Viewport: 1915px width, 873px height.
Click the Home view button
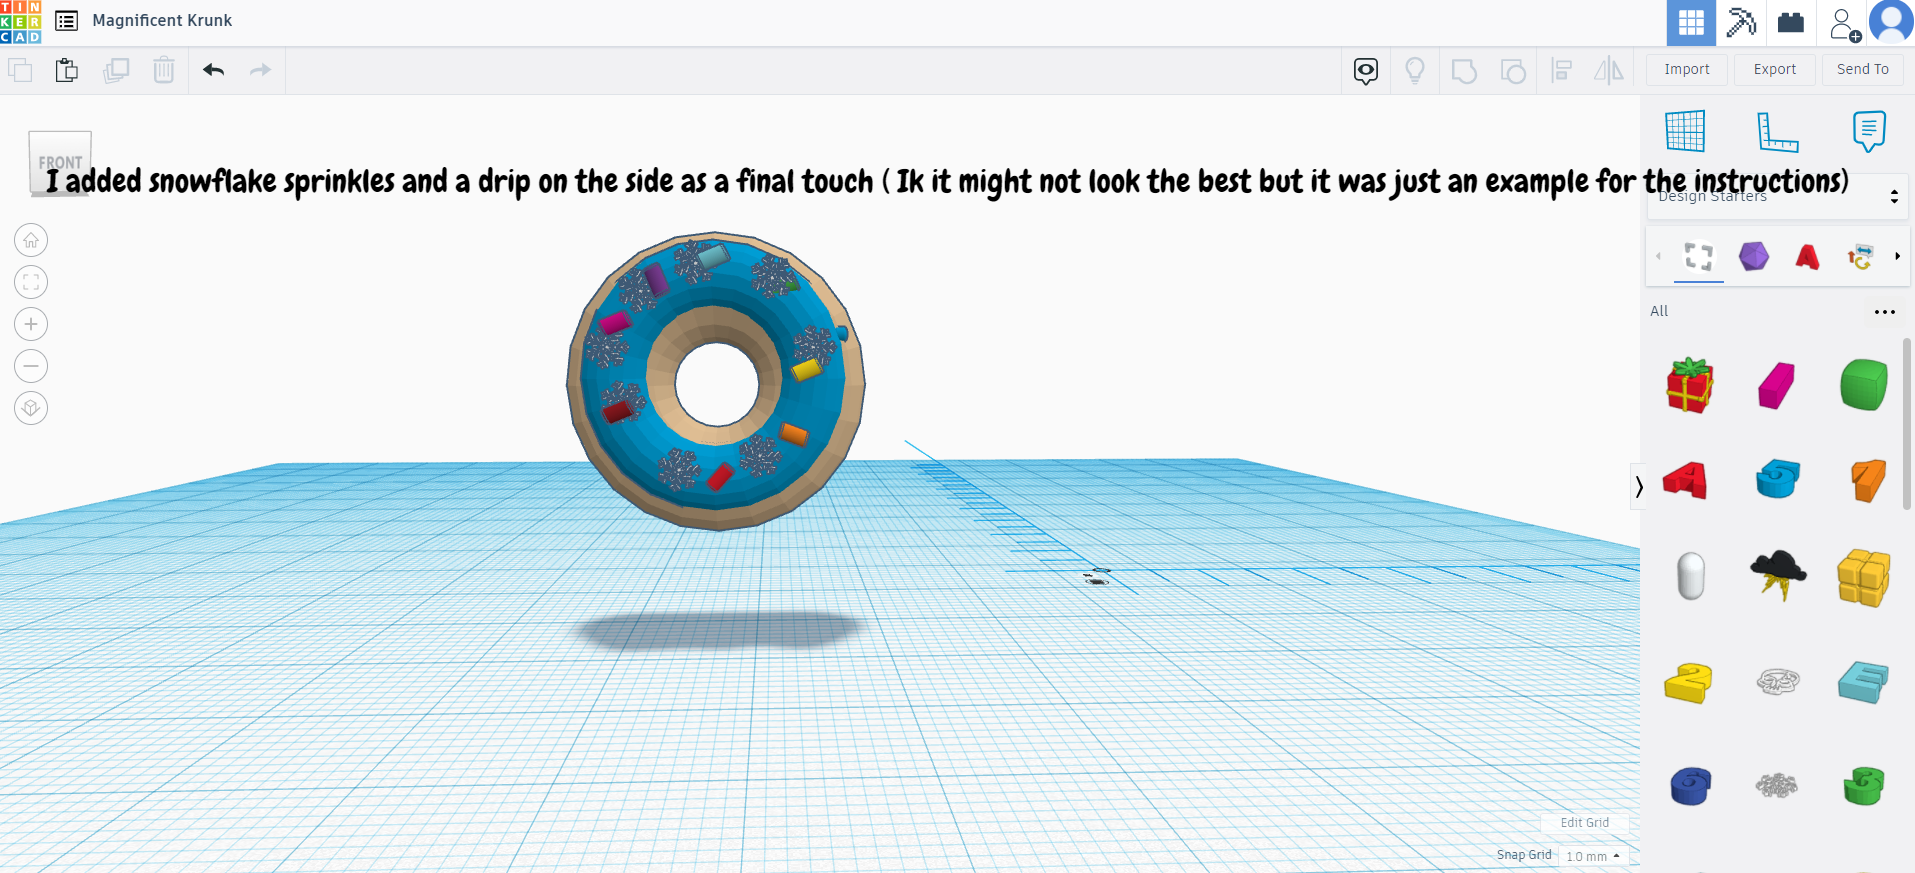click(x=31, y=240)
